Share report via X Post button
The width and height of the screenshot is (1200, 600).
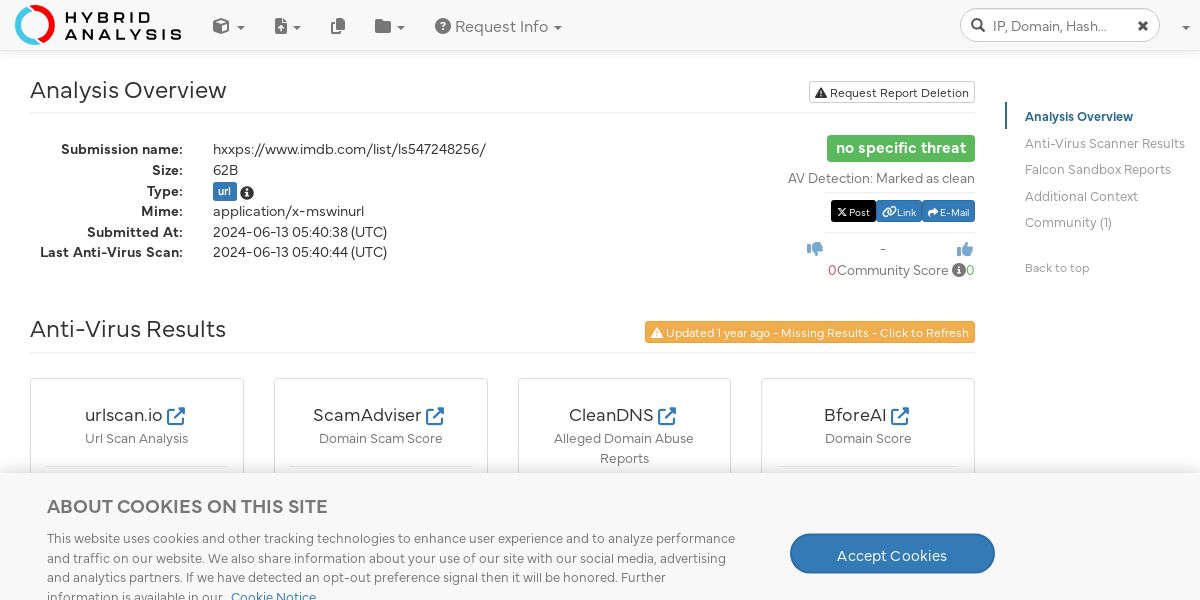click(x=853, y=212)
